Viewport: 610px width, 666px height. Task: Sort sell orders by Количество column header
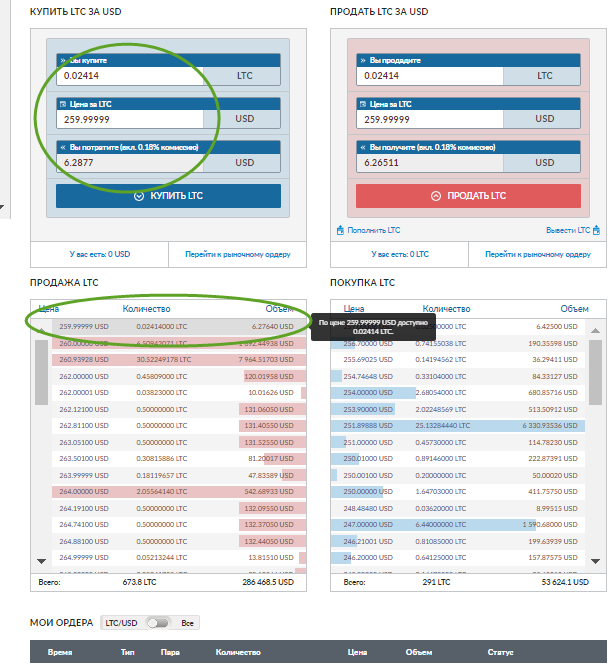[x=147, y=309]
